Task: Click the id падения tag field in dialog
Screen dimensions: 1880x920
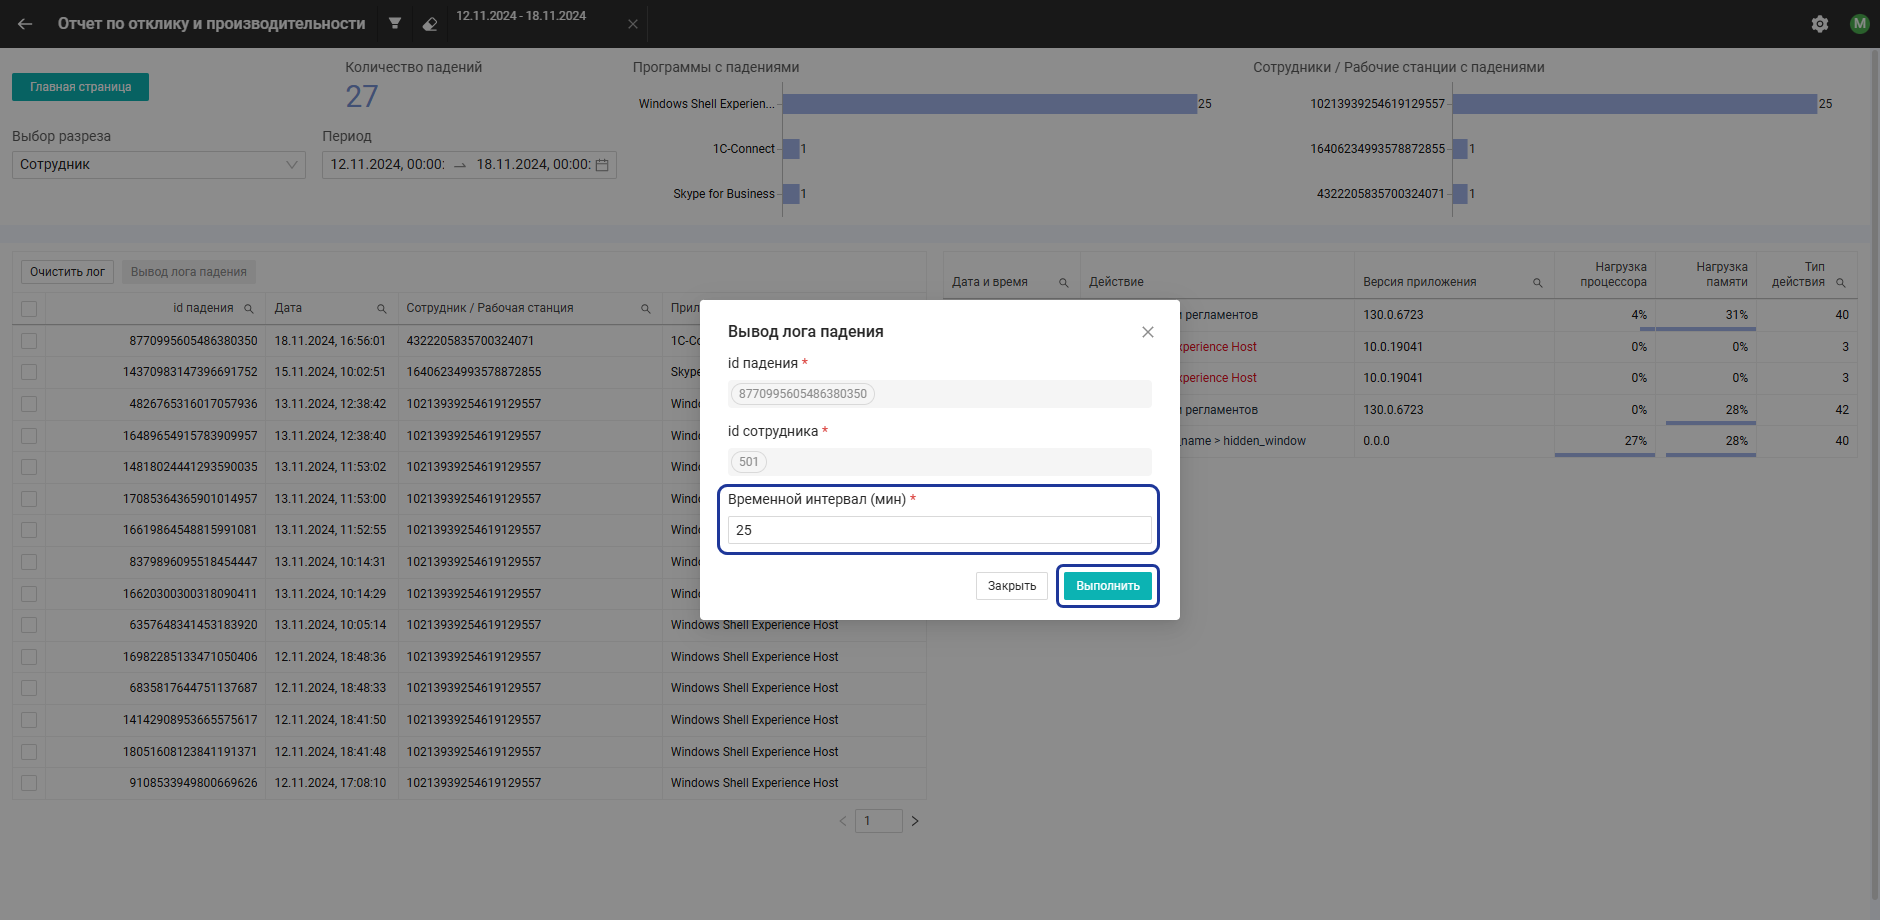Action: (x=940, y=394)
